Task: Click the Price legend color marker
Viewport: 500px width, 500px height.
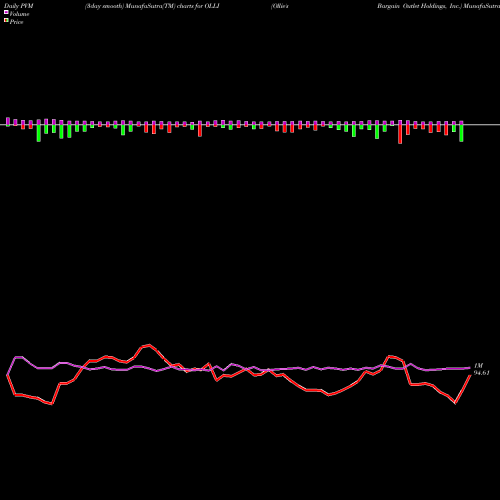Action: (x=6, y=20)
